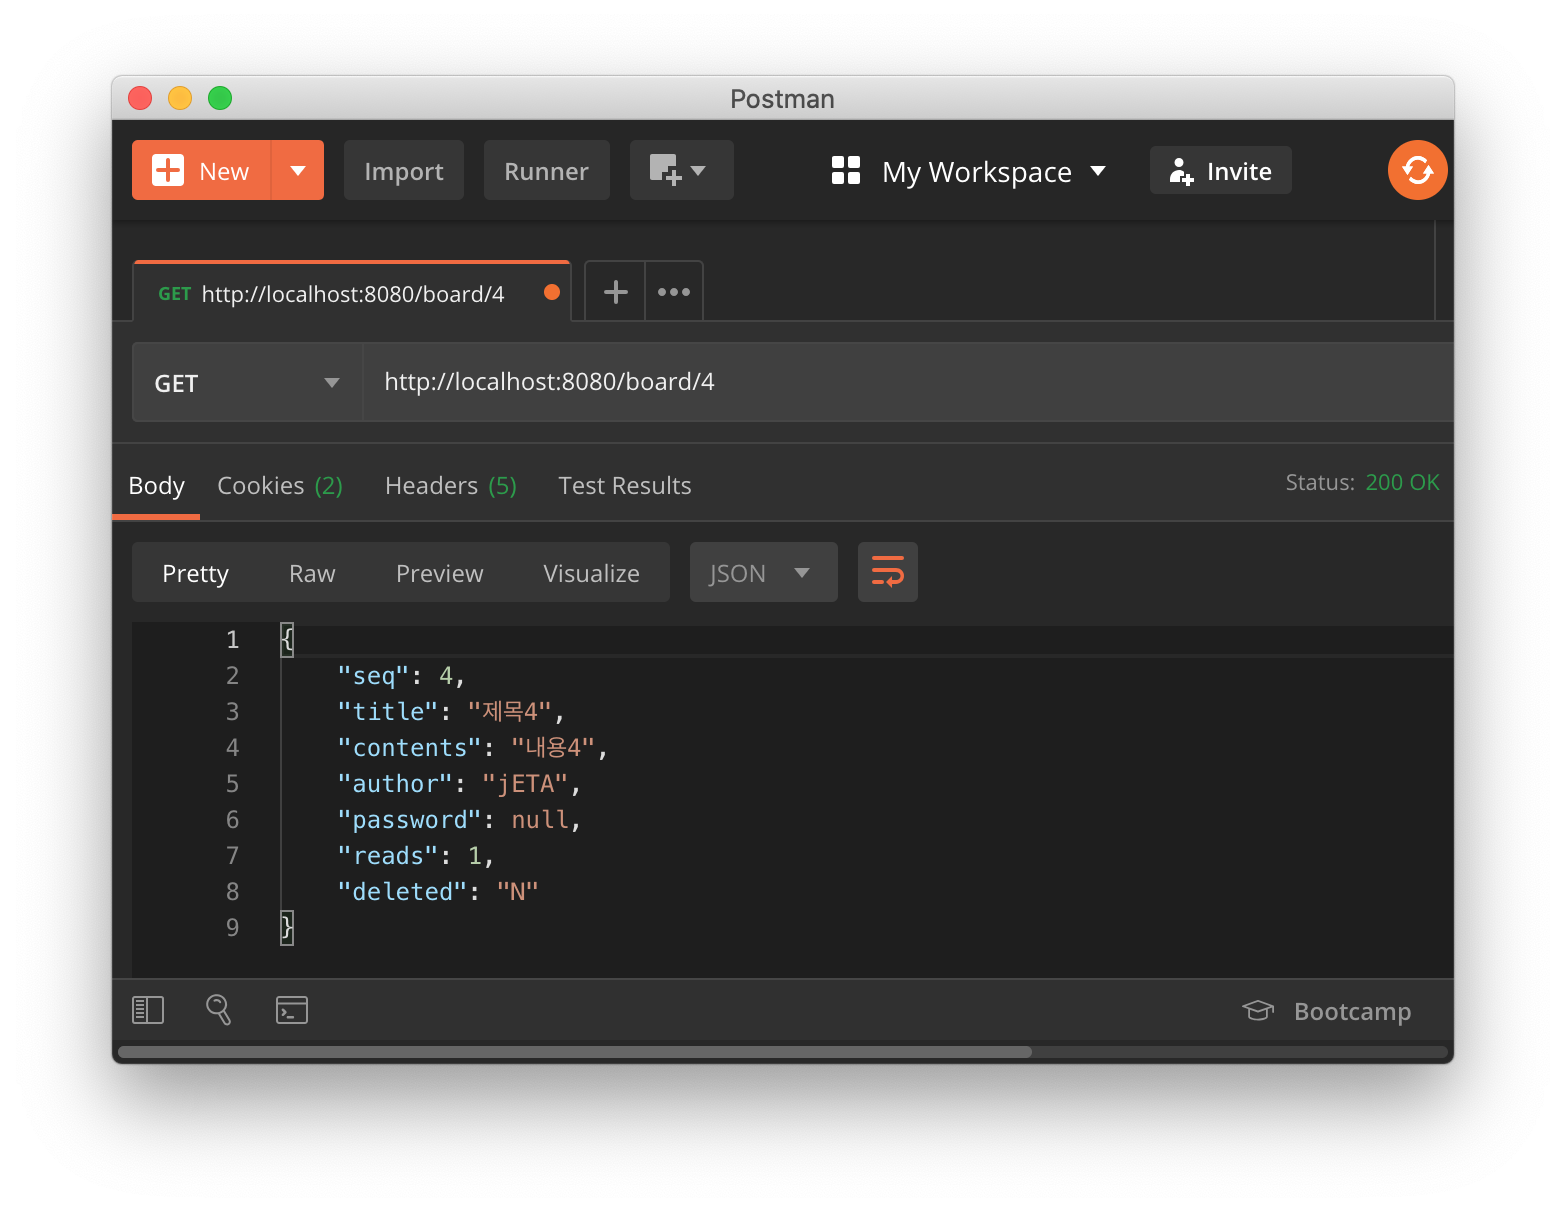1566x1212 pixels.
Task: Open the Postman console icon
Action: pyautogui.click(x=292, y=1010)
